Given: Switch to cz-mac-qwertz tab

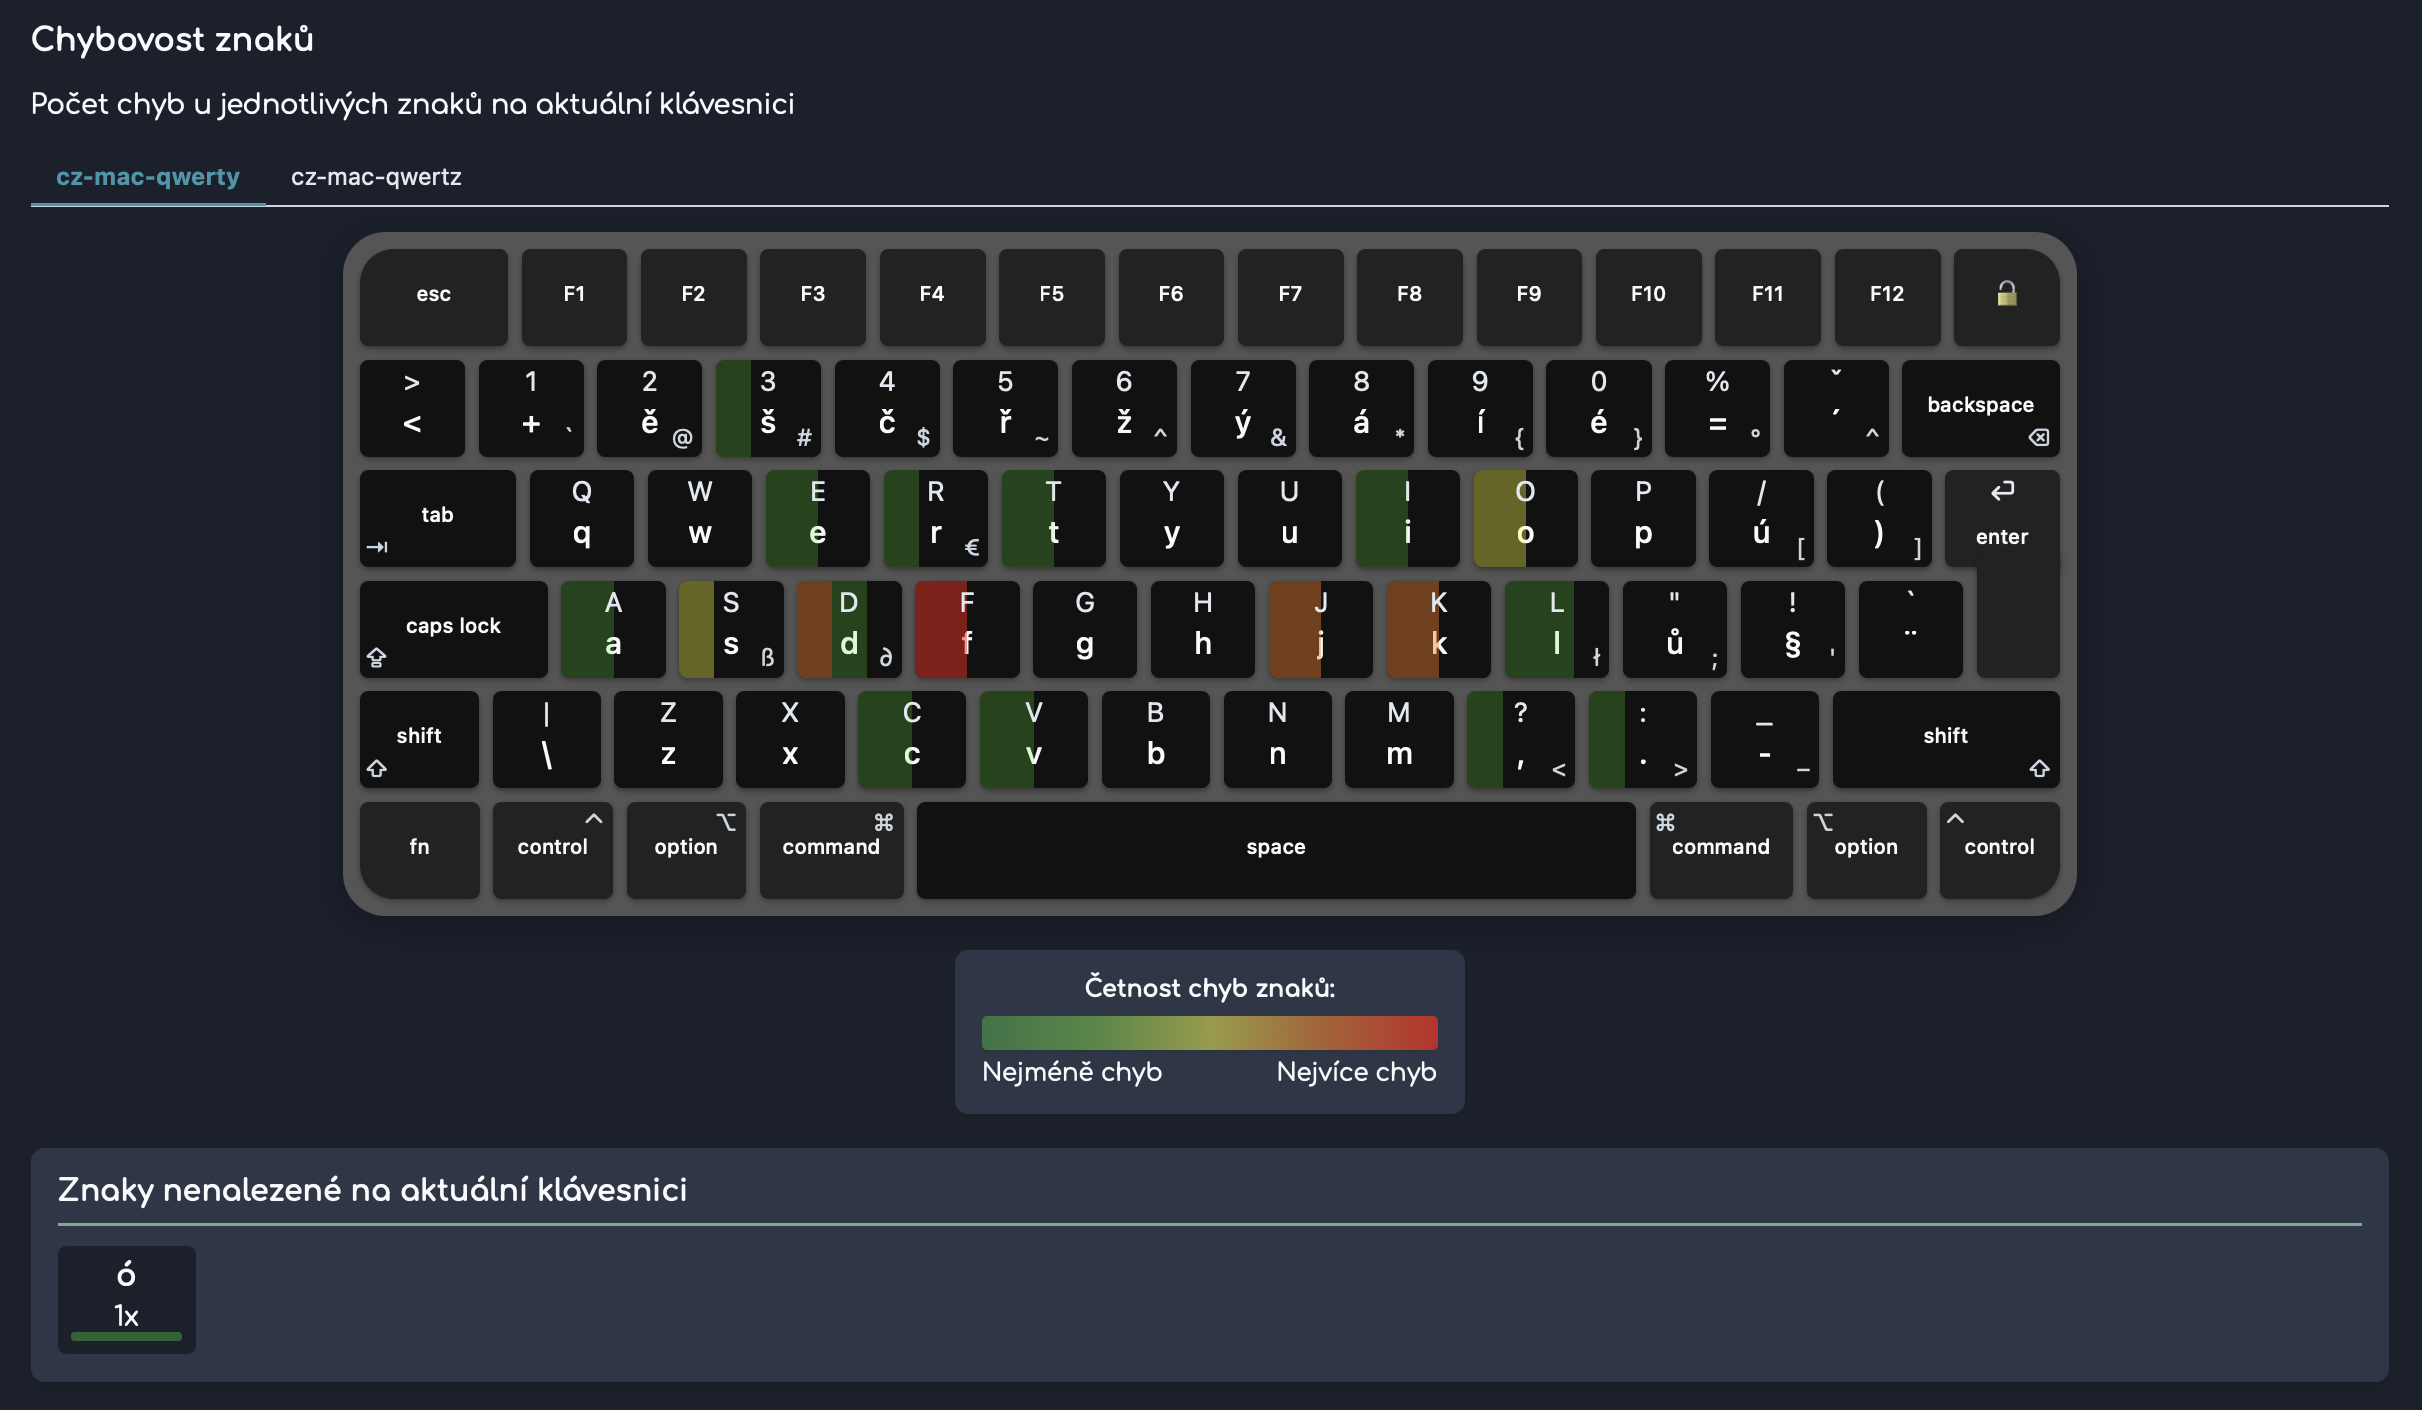Looking at the screenshot, I should [x=376, y=177].
